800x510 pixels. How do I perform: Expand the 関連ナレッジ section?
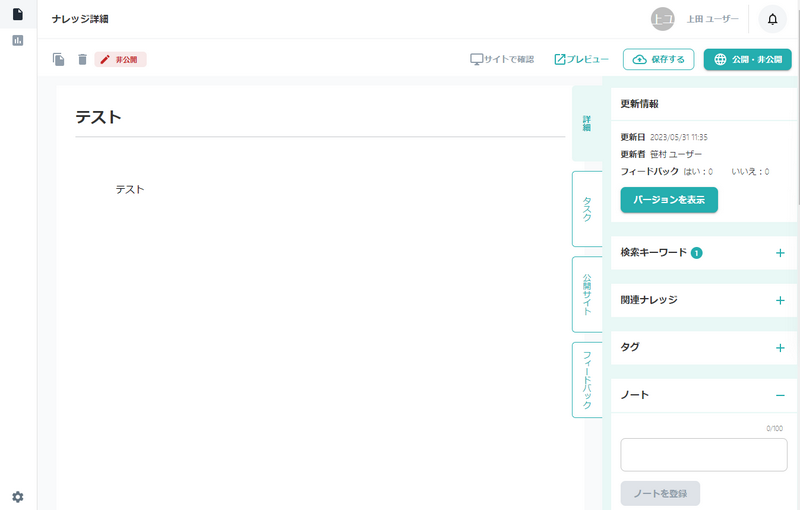780,300
